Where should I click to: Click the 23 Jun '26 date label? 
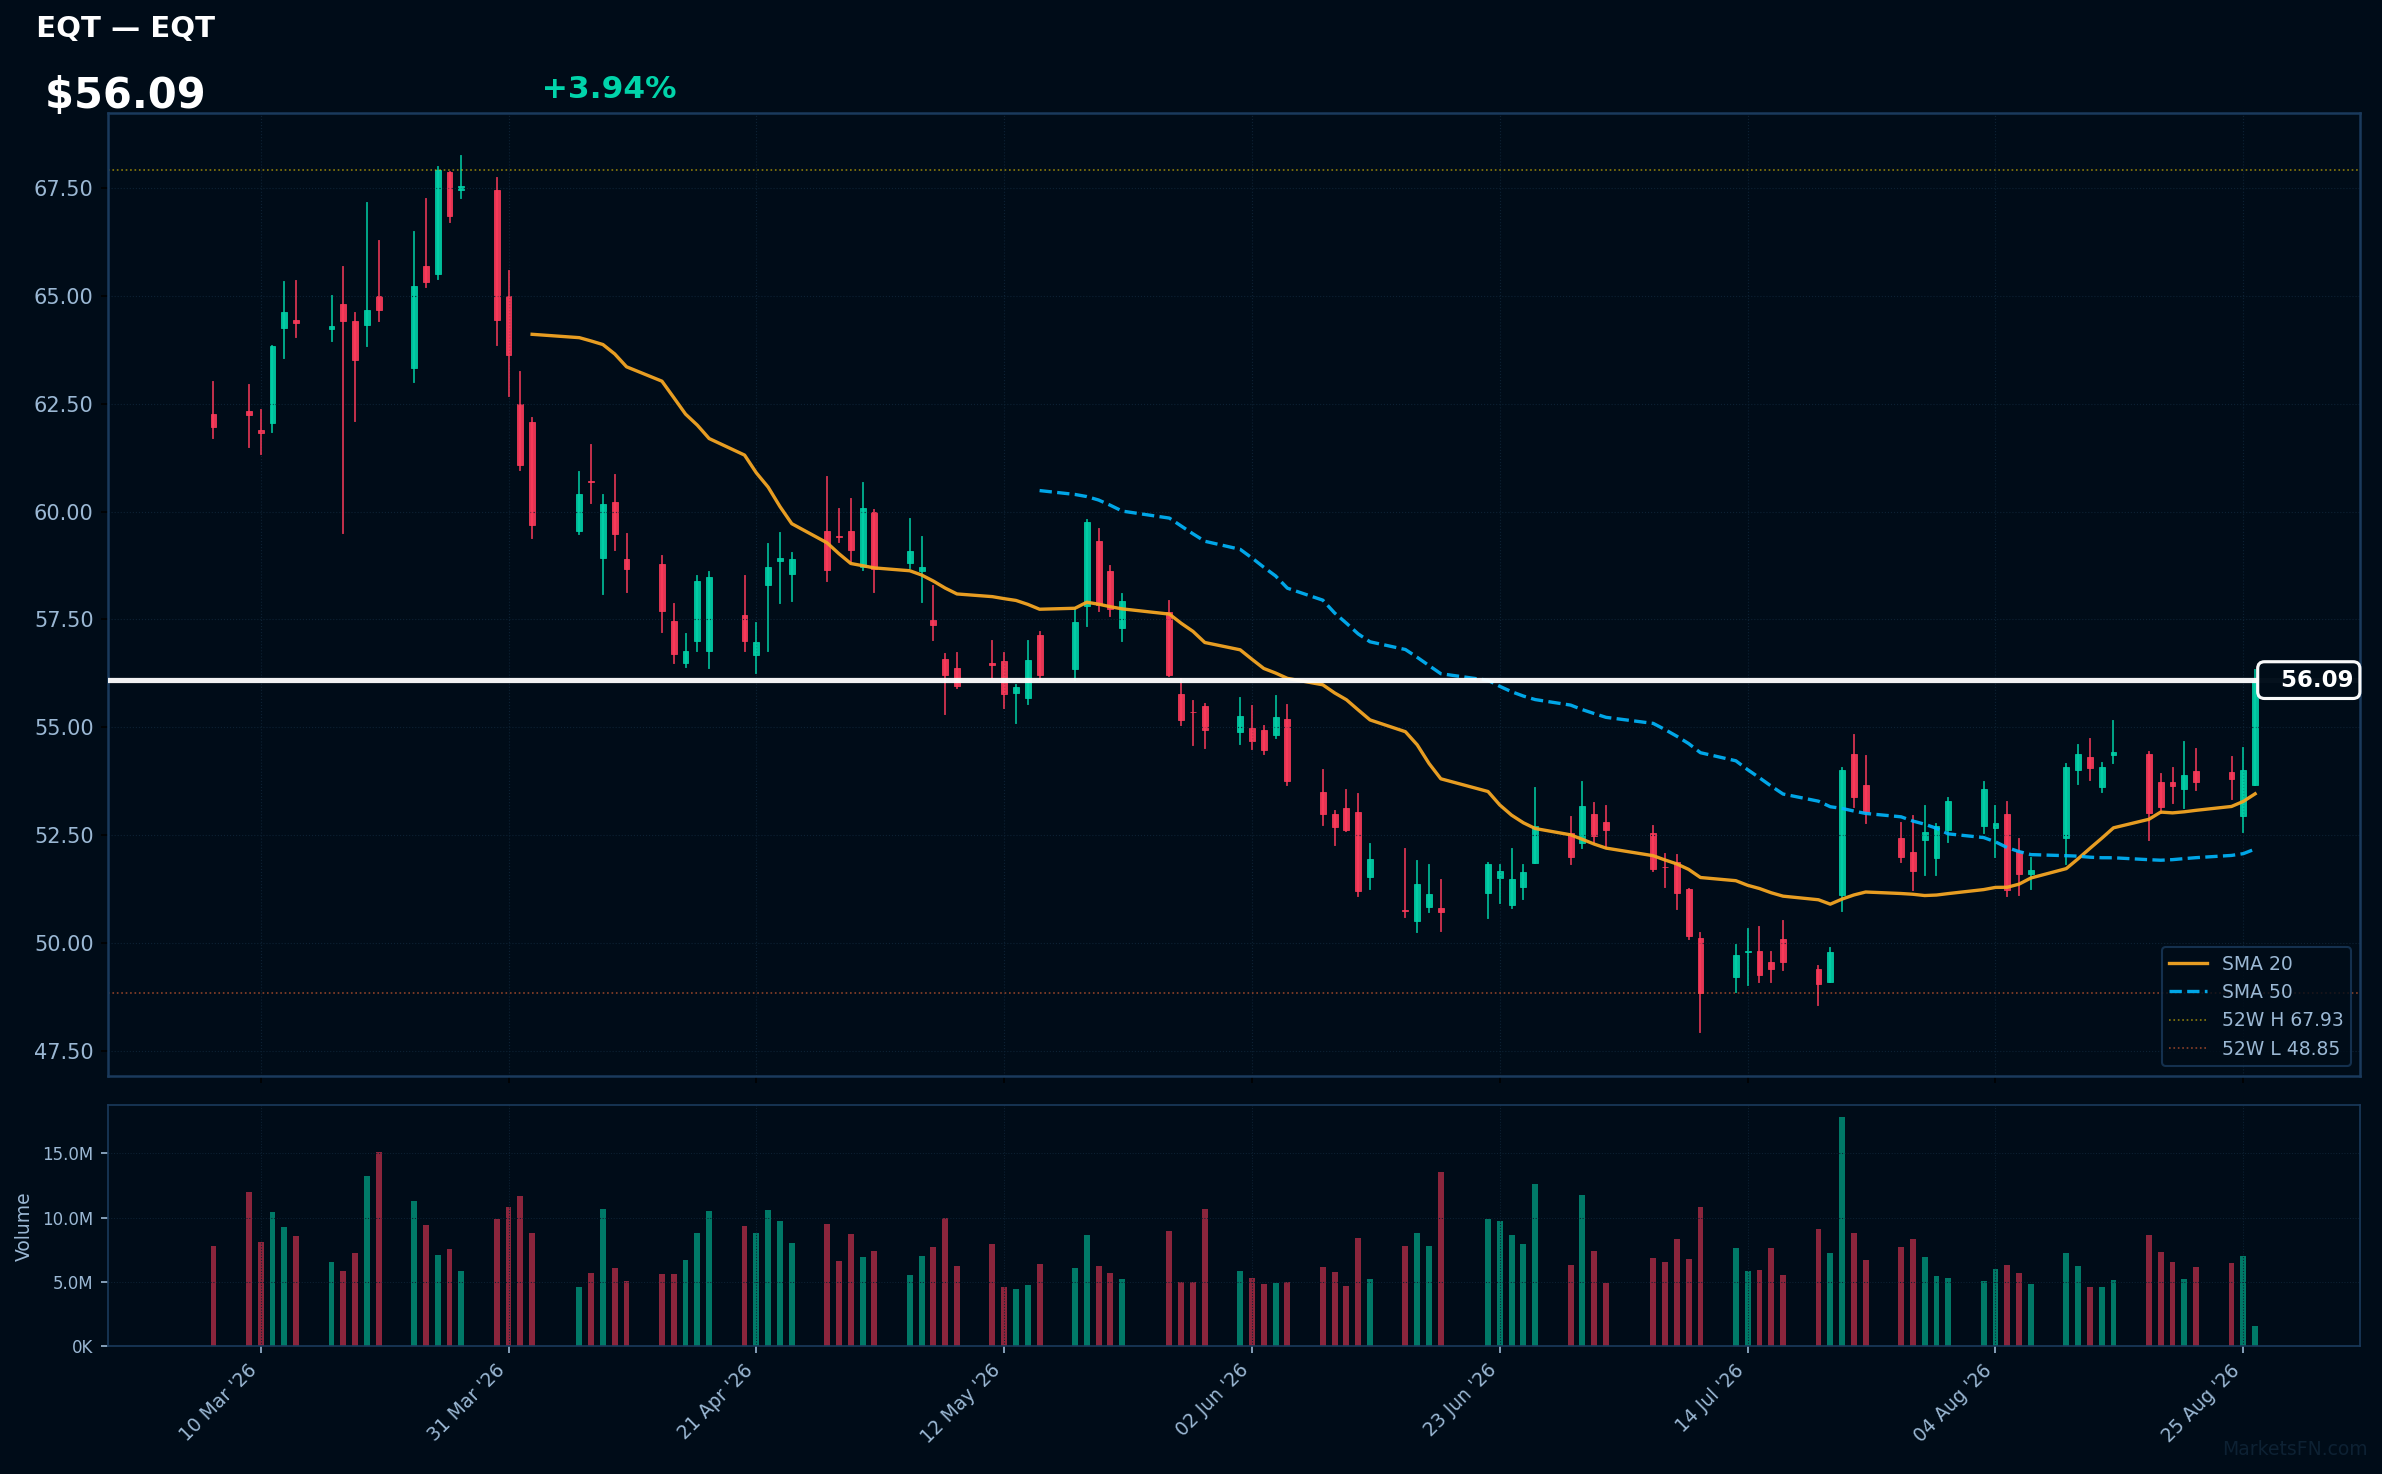(x=1458, y=1400)
